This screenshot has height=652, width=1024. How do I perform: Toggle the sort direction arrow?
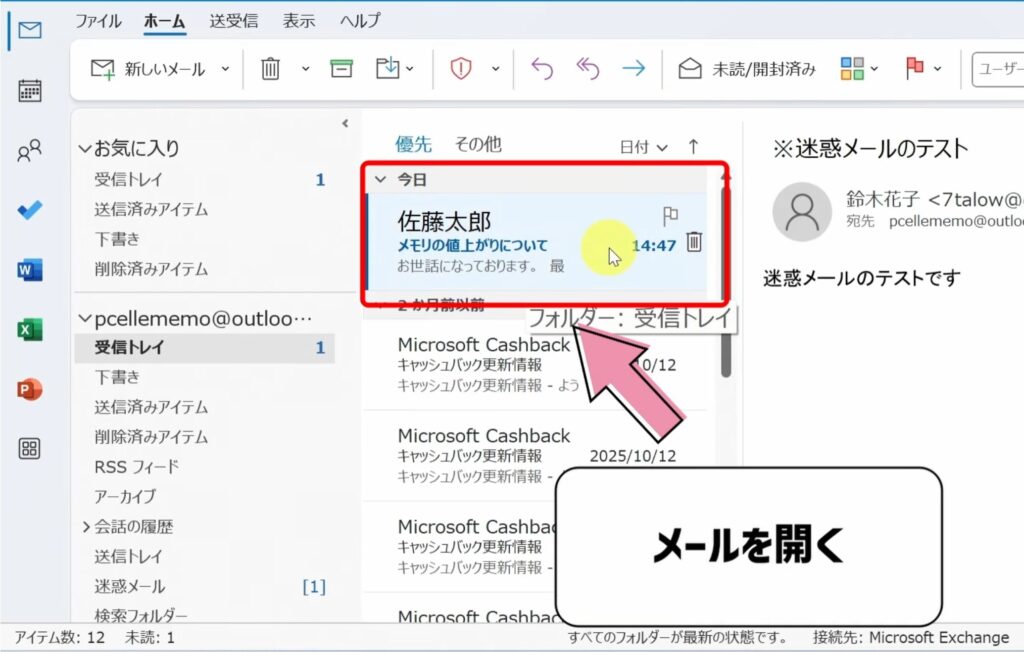click(x=693, y=144)
